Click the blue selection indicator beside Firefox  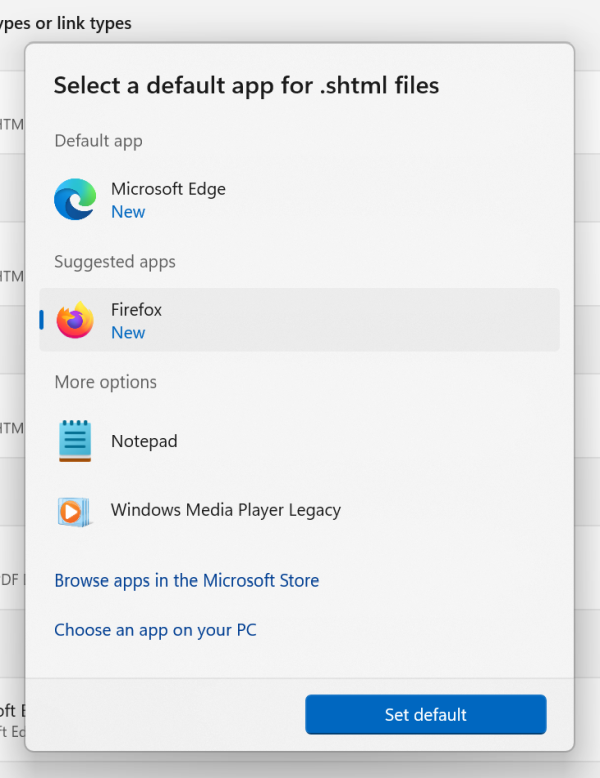pyautogui.click(x=41, y=320)
